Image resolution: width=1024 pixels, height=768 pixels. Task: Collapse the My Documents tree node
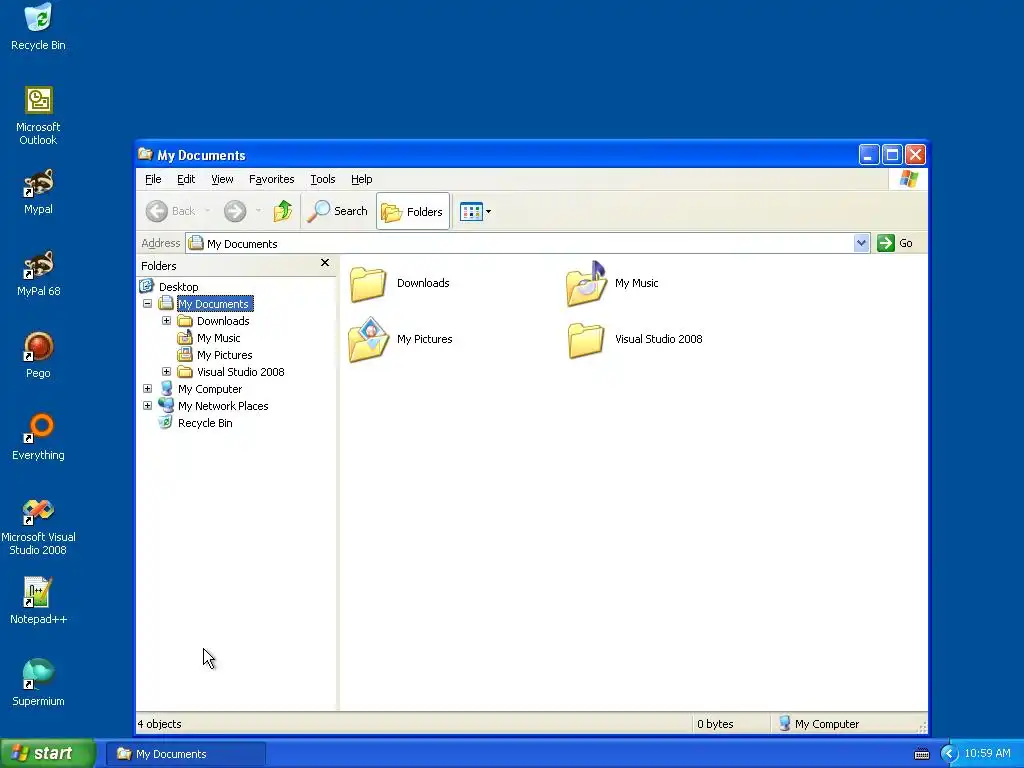coord(148,304)
